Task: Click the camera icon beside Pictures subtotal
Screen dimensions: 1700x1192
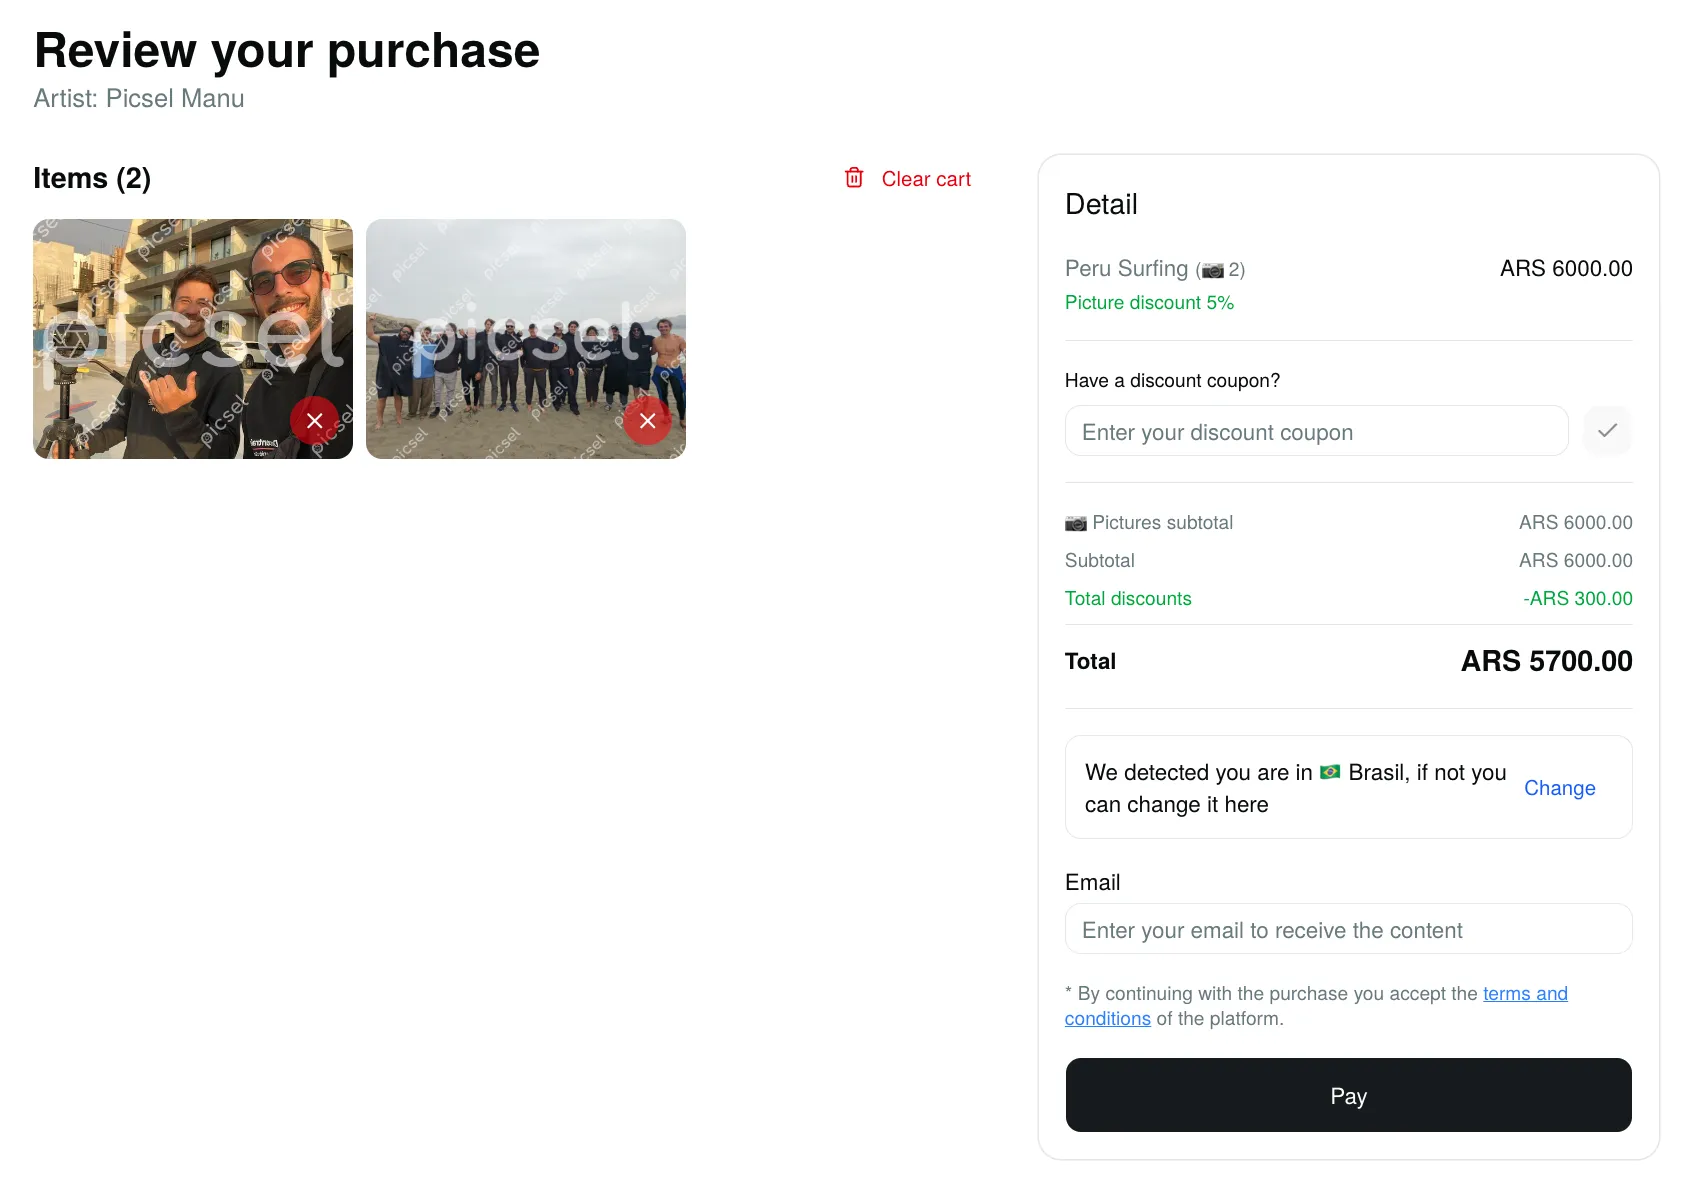Action: (1076, 523)
